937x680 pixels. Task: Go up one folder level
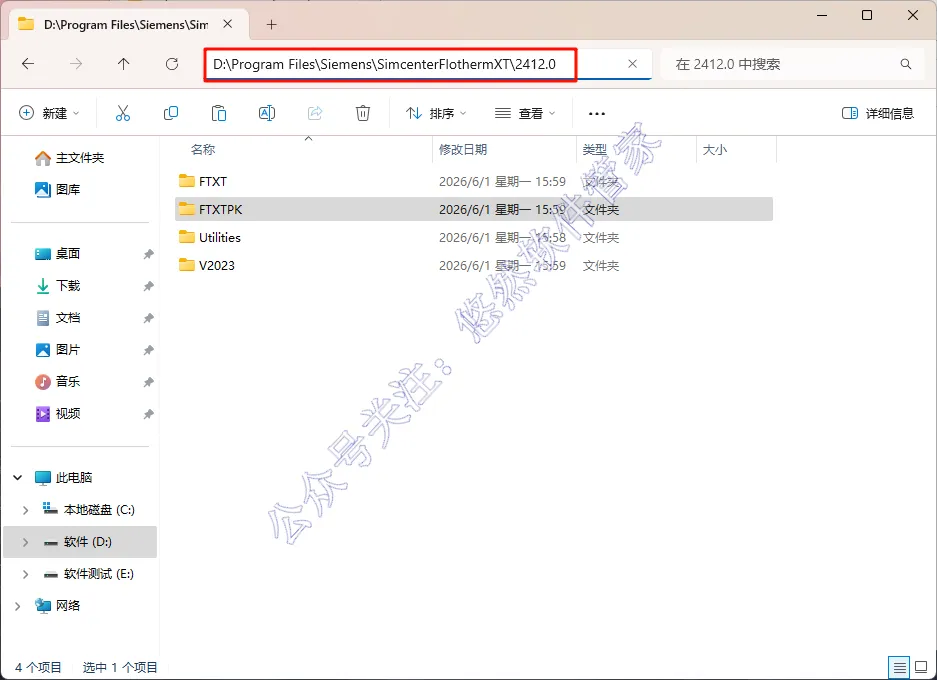[x=124, y=64]
